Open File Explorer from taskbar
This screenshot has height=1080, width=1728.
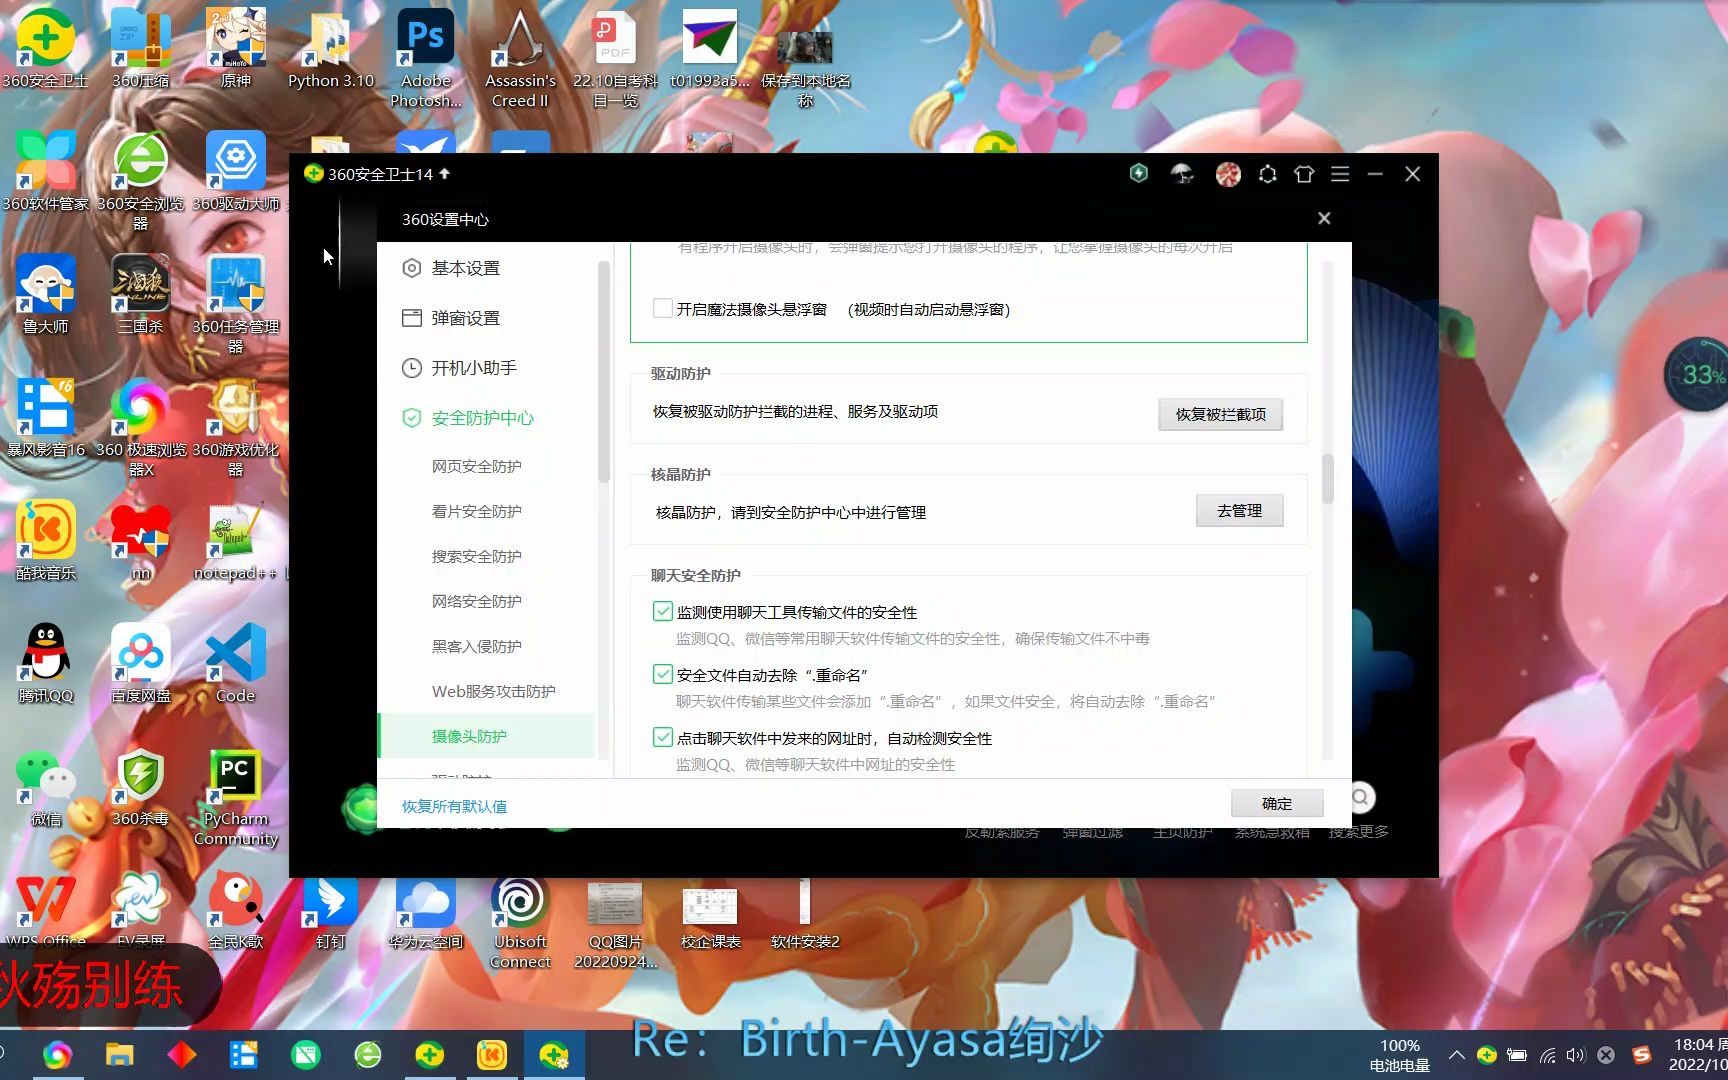click(x=119, y=1054)
